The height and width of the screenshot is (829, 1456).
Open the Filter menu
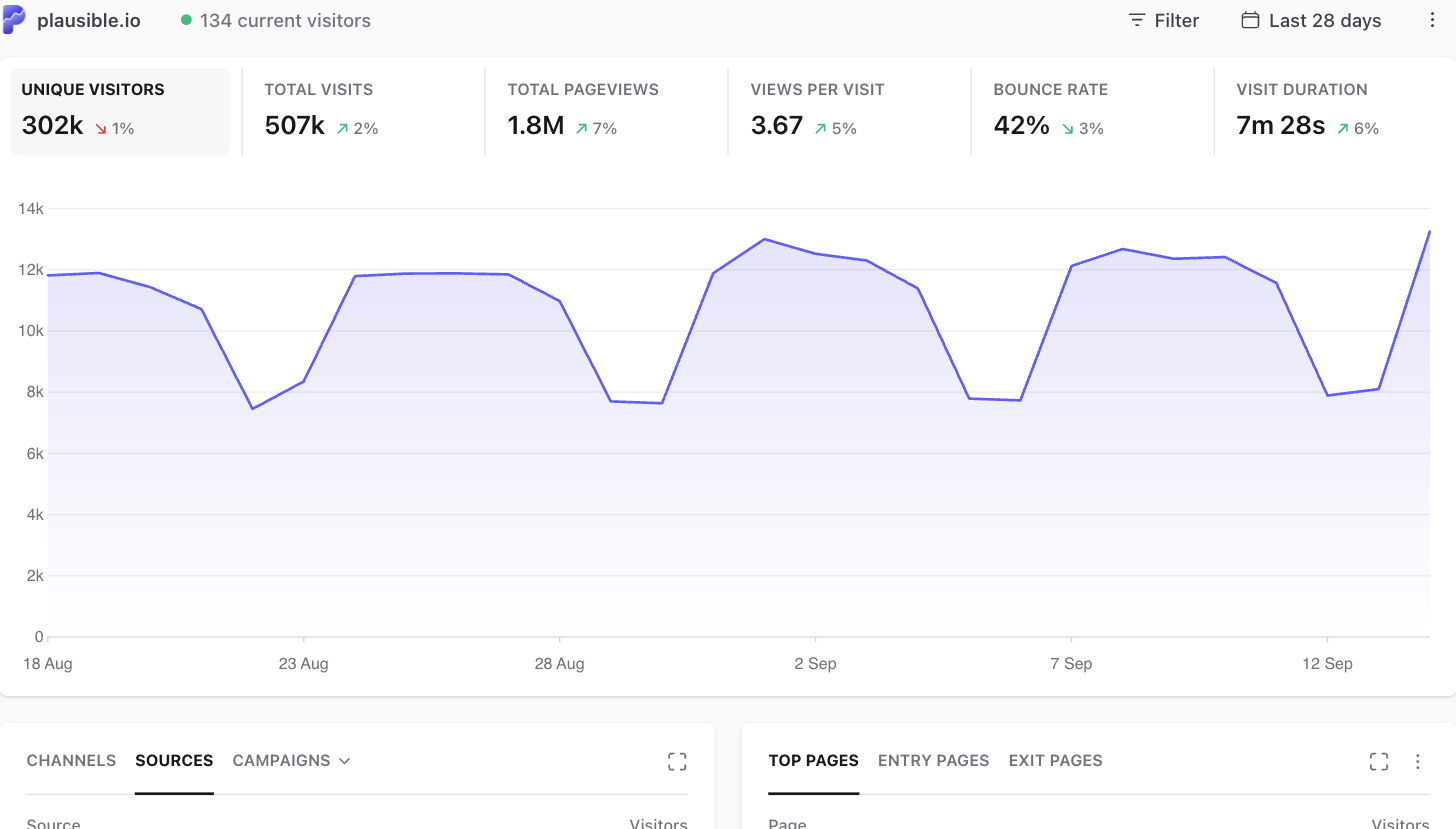(x=1164, y=20)
